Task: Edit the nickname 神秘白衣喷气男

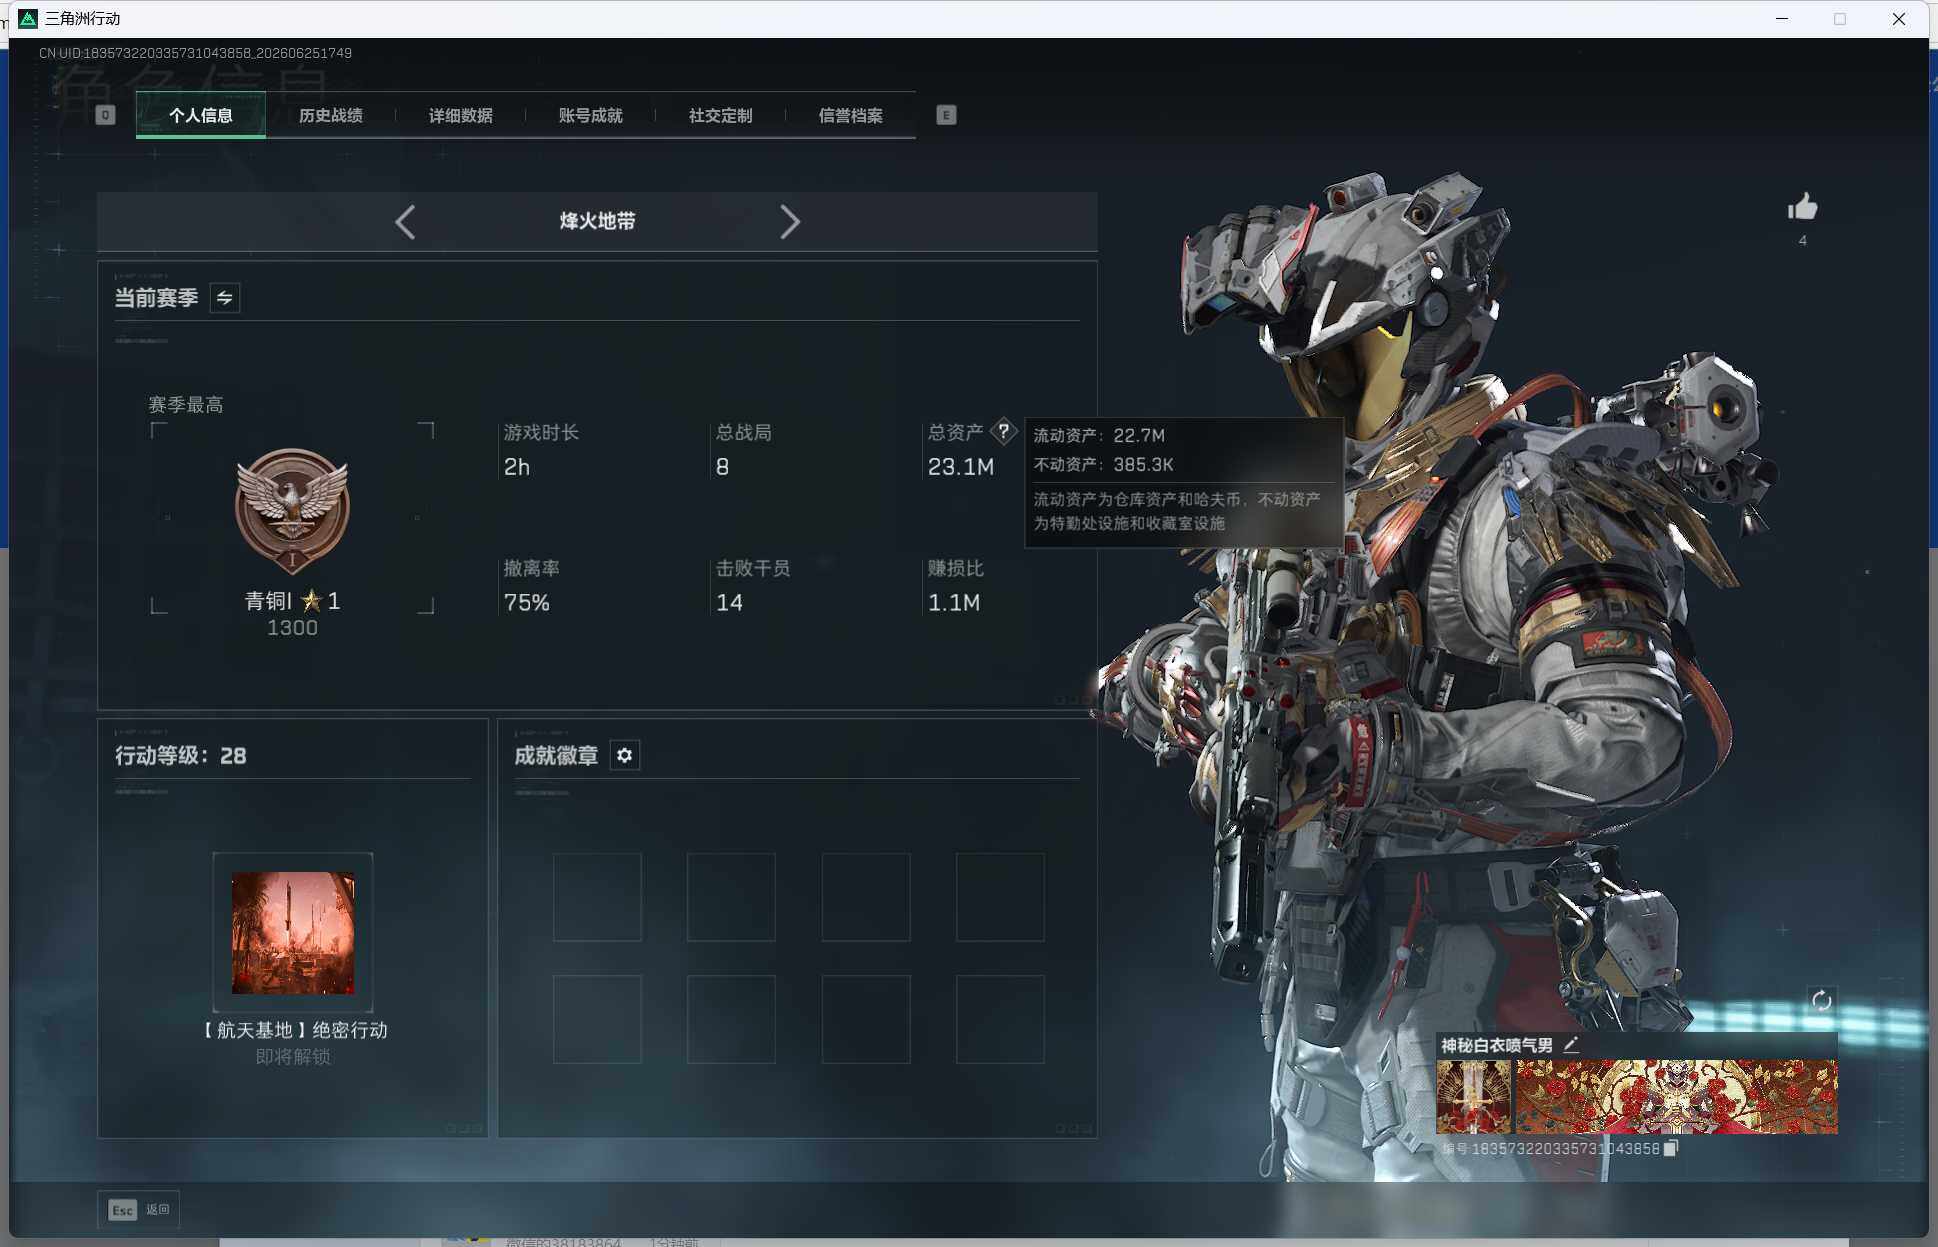Action: 1571,1045
